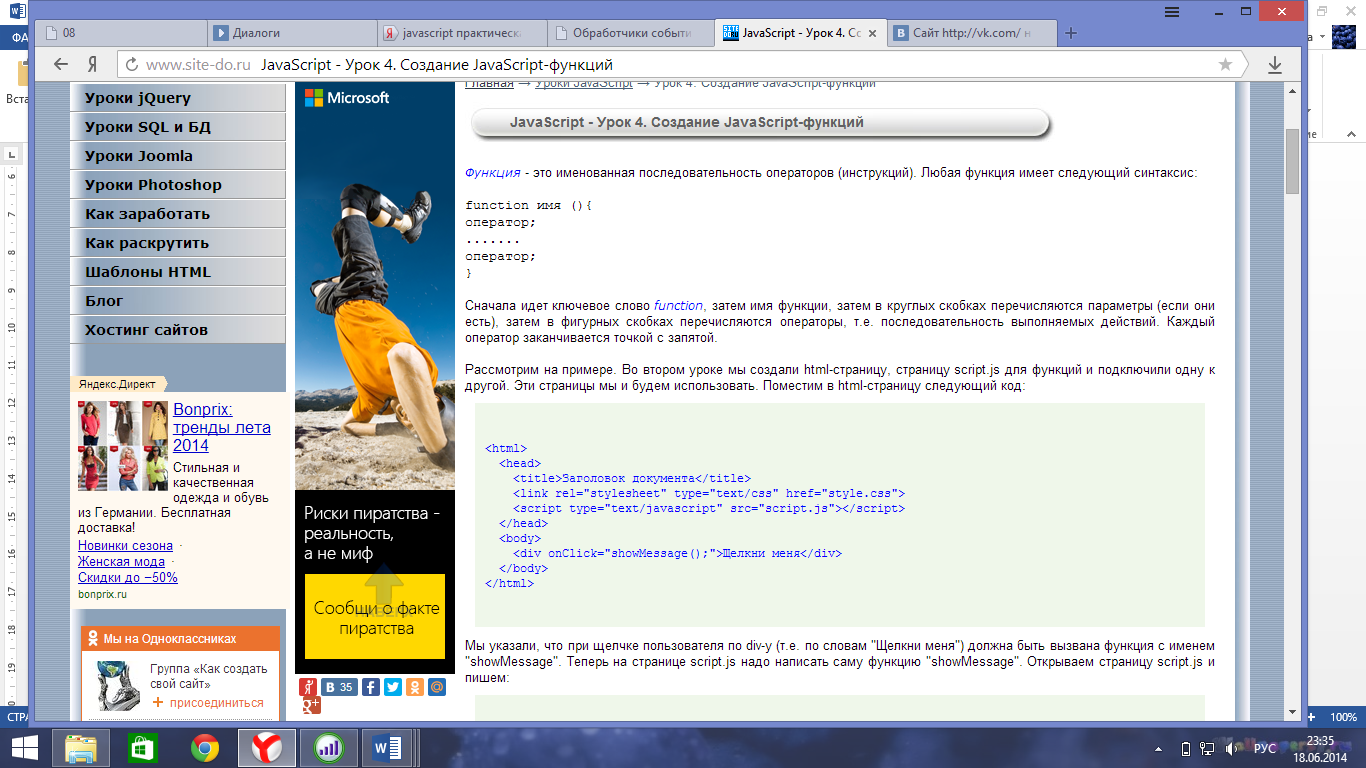
Task: Open the Как раскрутить menu item
Action: [x=177, y=243]
